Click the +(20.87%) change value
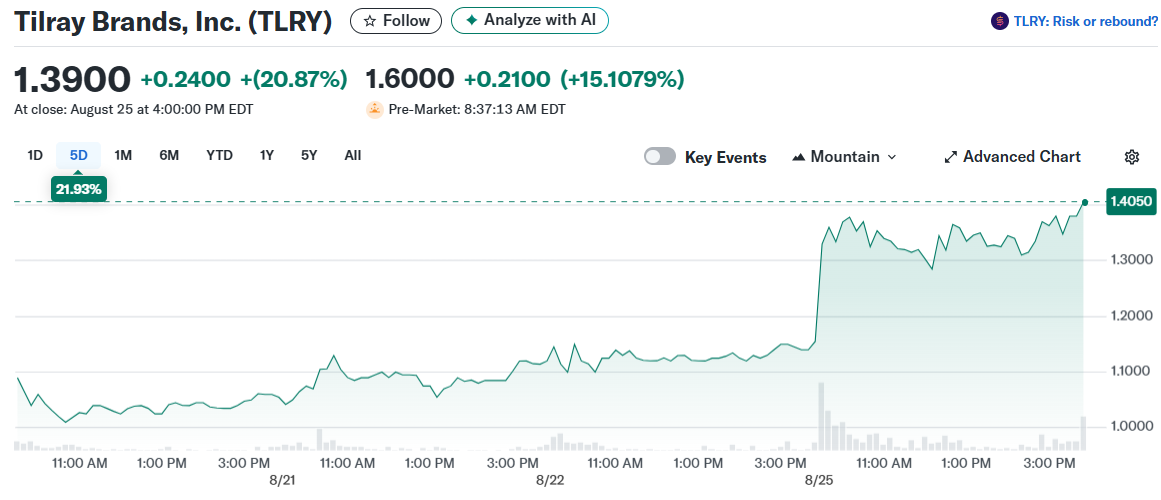This screenshot has height=500, width=1161. pyautogui.click(x=294, y=79)
